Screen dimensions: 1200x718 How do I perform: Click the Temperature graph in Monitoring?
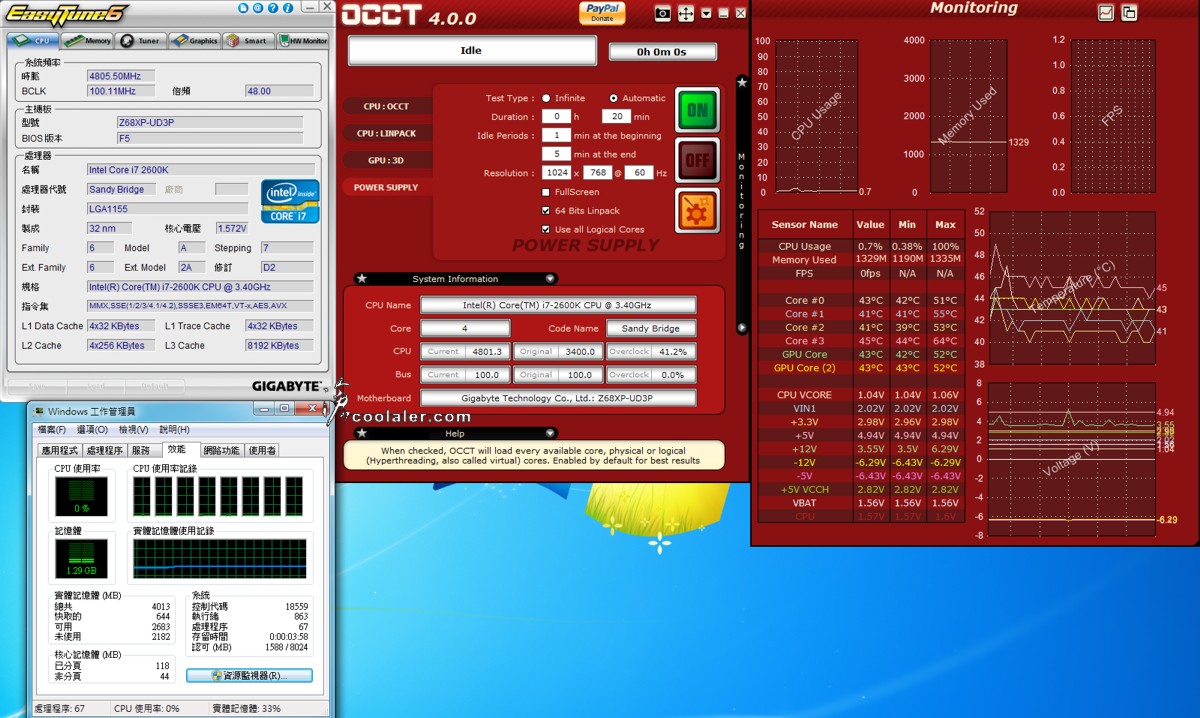pos(1070,288)
